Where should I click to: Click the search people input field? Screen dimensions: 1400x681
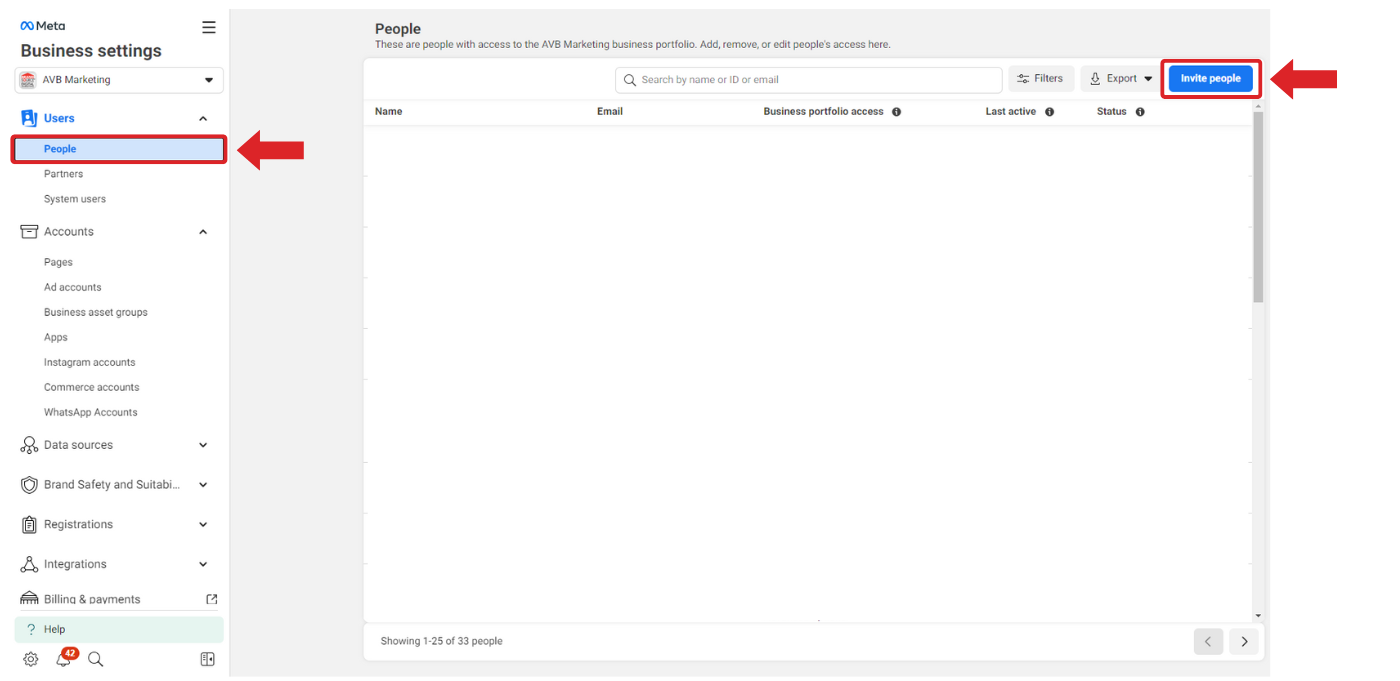coord(808,79)
